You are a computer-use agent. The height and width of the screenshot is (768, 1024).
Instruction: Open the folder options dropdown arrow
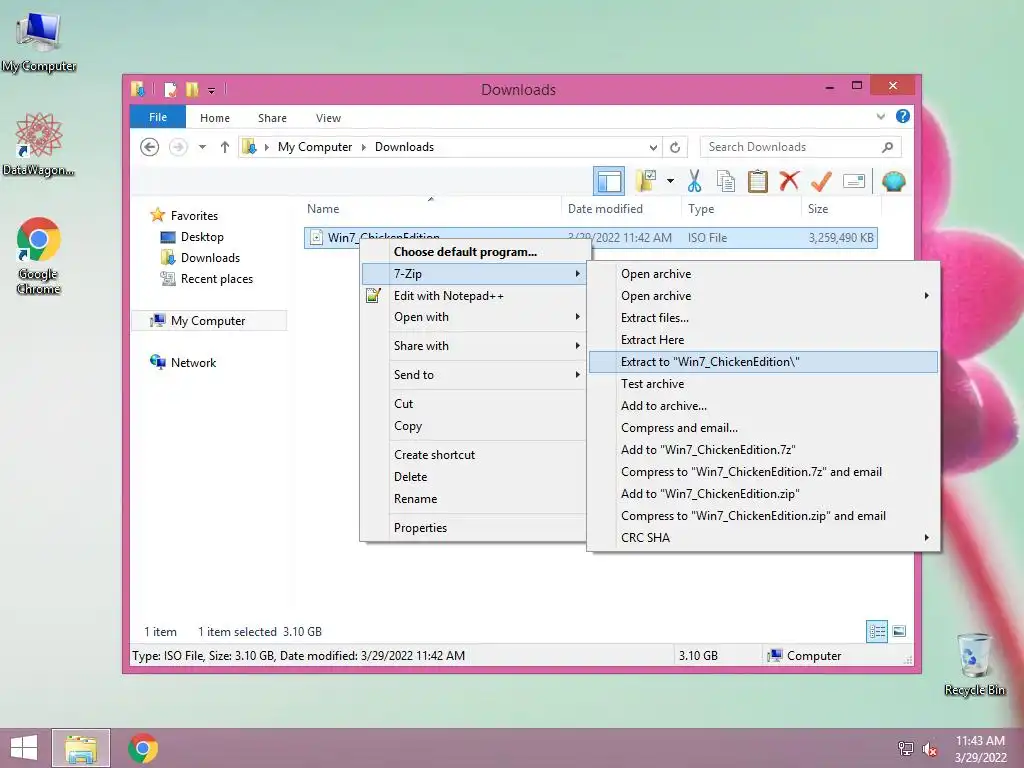(x=670, y=181)
